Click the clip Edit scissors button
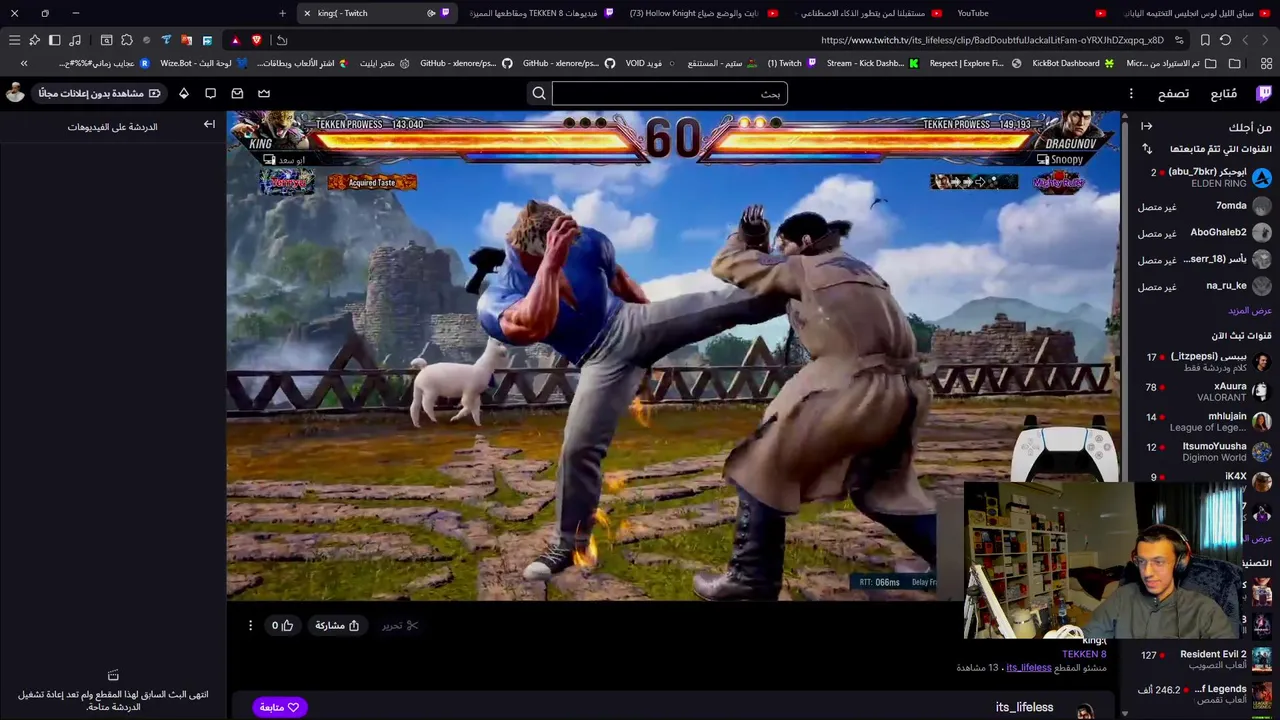 pos(400,626)
